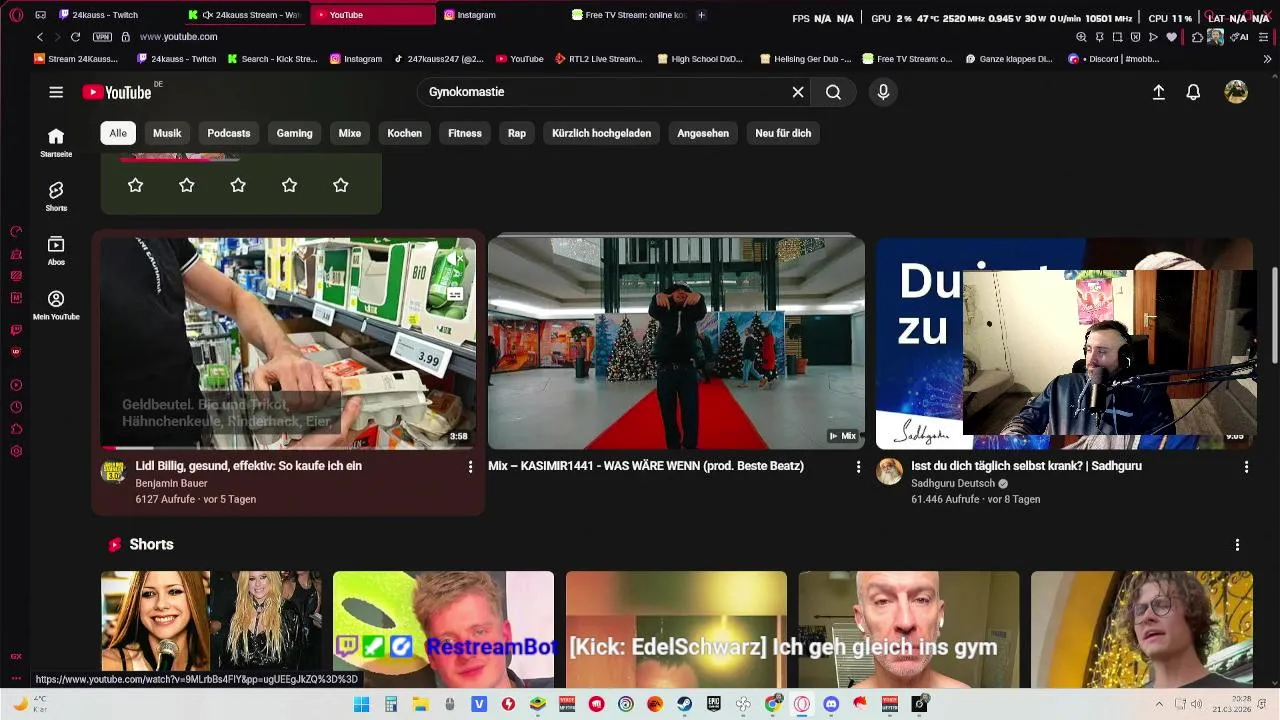Open Sadhguru Deutsch channel avatar
The width and height of the screenshot is (1280, 720).
[889, 472]
